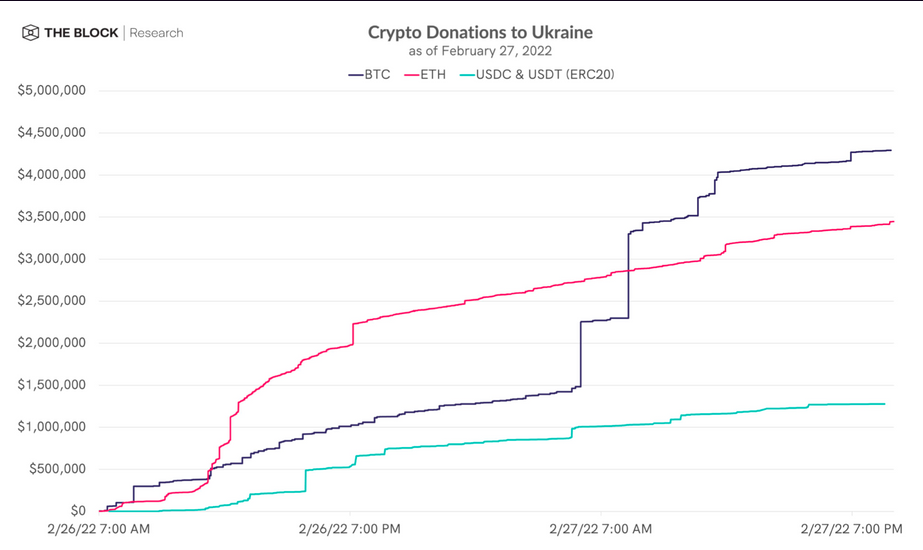This screenshot has height=550, width=923.
Task: Click the Crypto Donations to Ukraine title
Action: (480, 32)
